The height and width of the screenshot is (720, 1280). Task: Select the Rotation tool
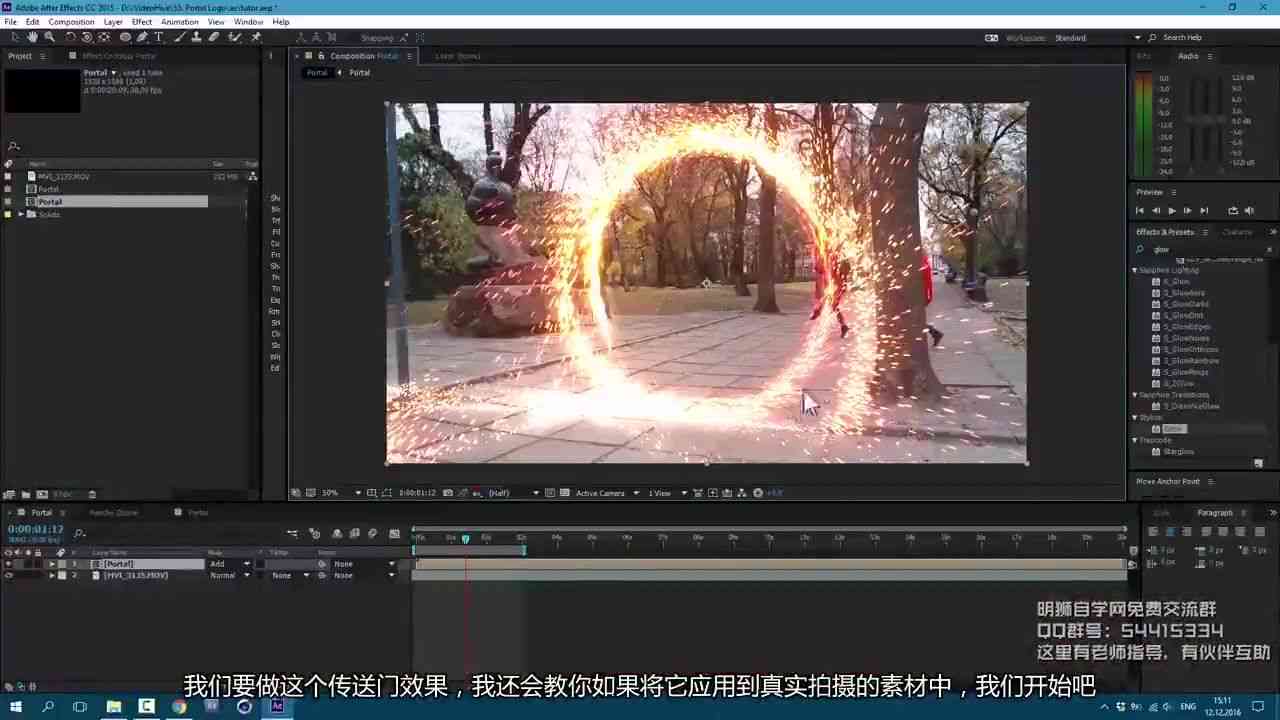pos(71,37)
